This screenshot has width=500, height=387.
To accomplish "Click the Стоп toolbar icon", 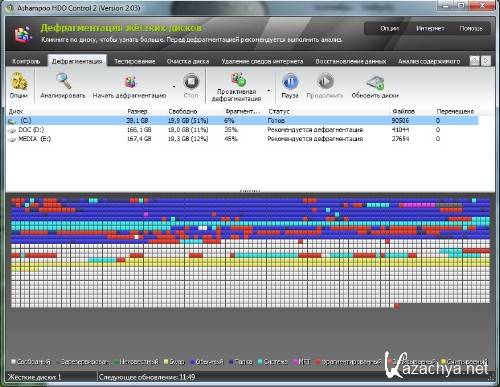I will [x=191, y=82].
